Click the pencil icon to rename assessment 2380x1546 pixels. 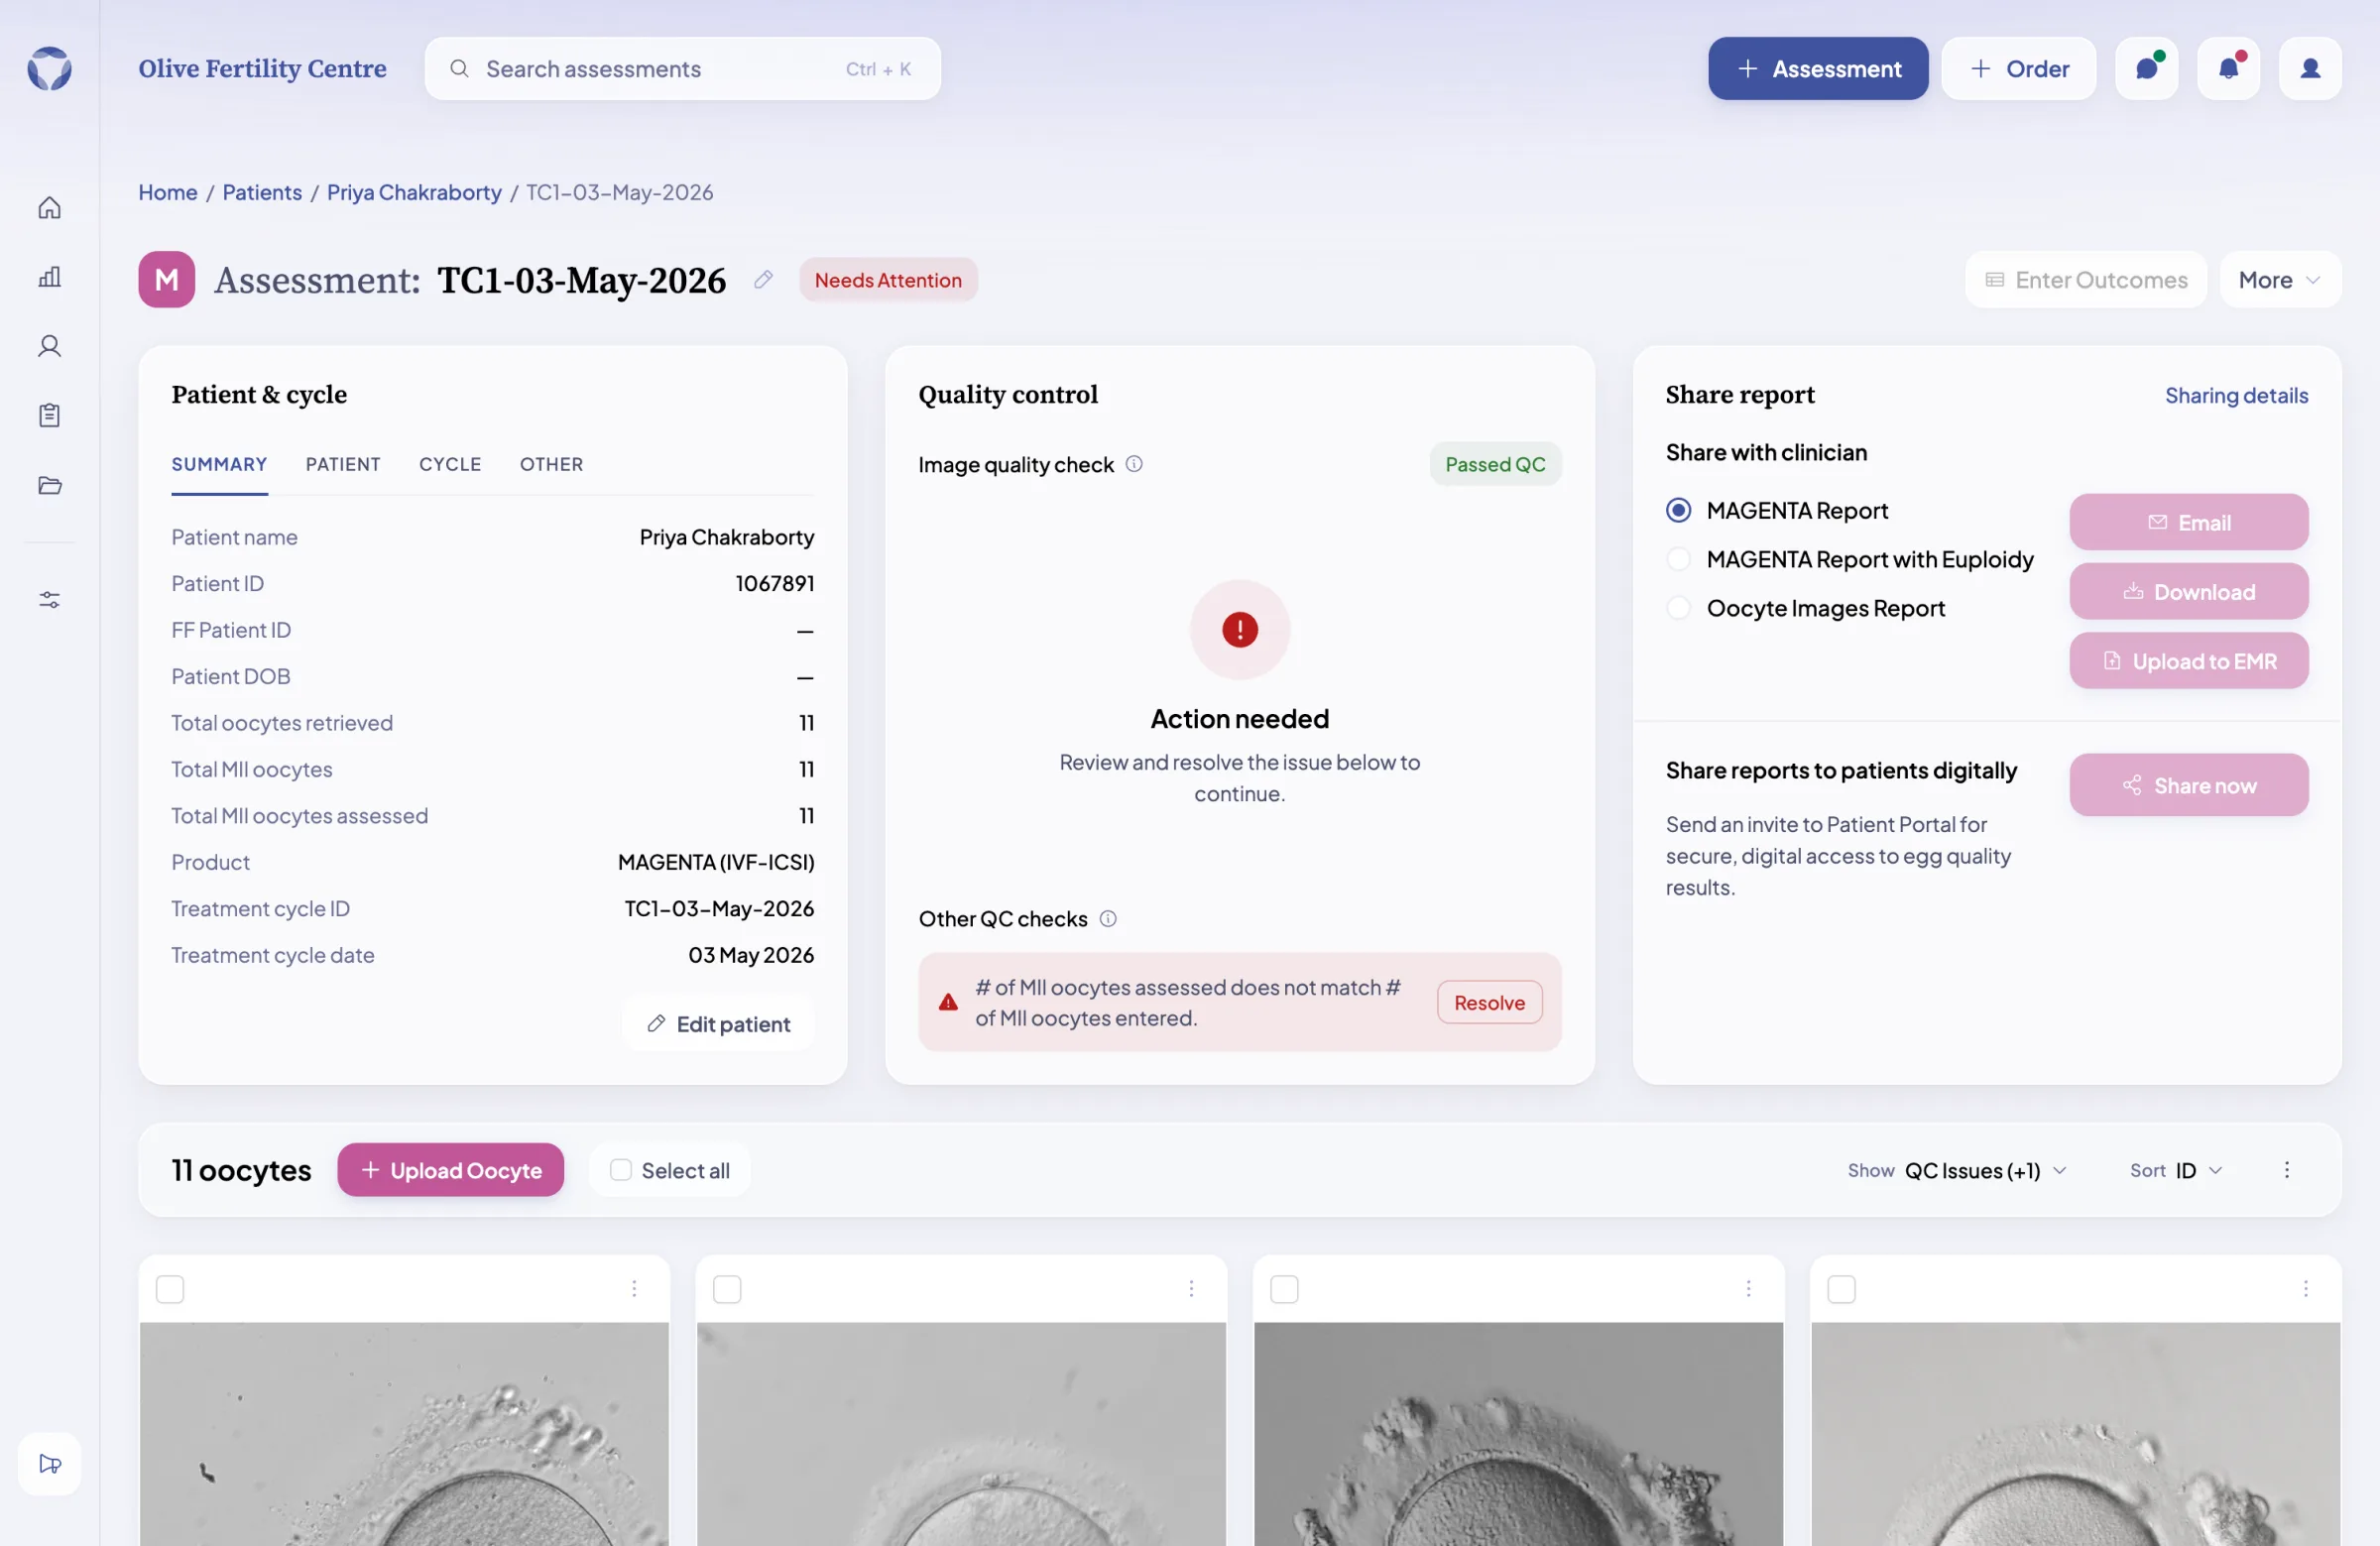click(x=763, y=280)
